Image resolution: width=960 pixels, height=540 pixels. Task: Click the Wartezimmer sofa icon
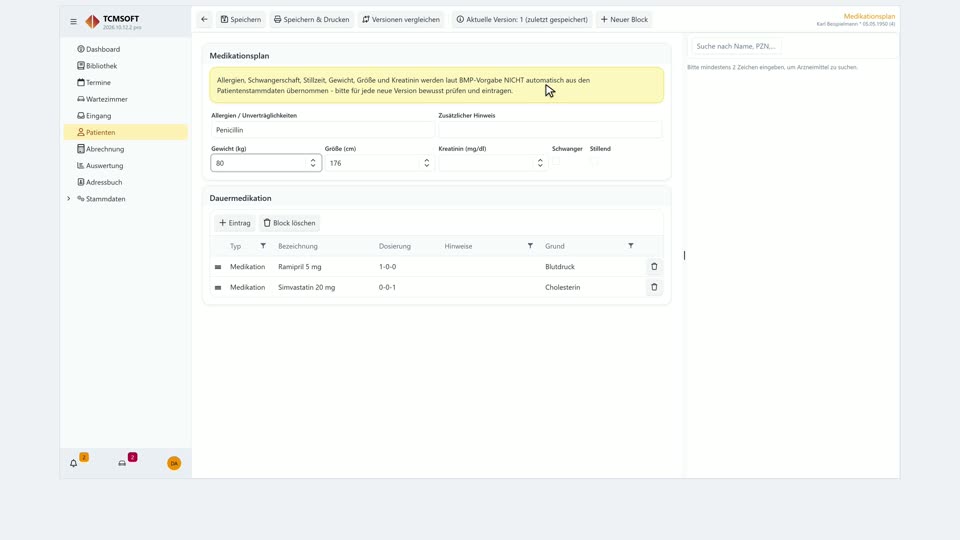click(81, 99)
